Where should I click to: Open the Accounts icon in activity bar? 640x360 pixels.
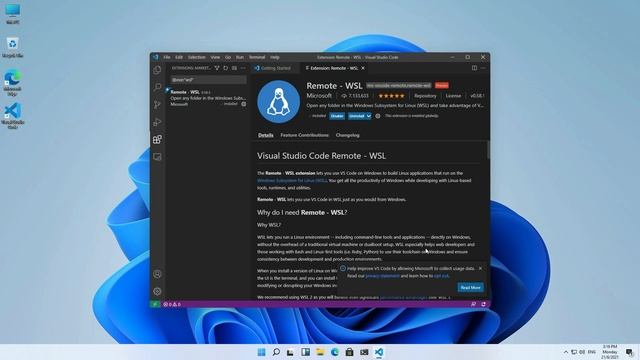click(x=157, y=274)
